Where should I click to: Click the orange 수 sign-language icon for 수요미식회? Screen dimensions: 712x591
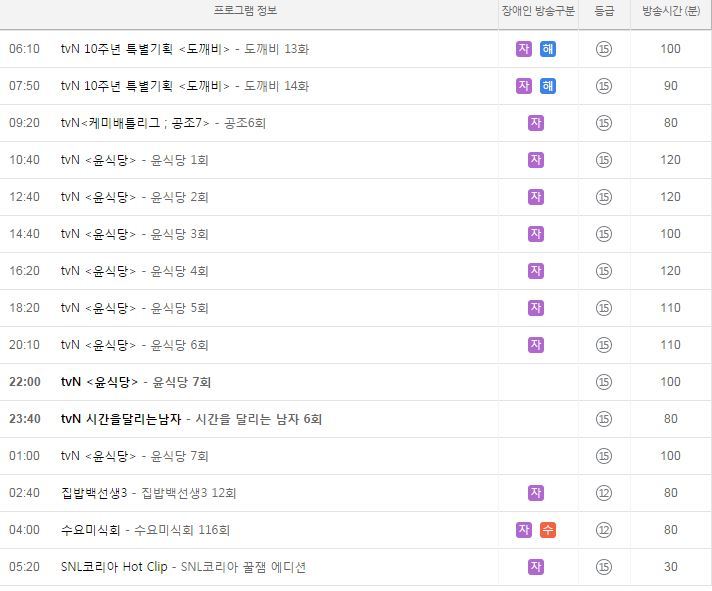[548, 530]
